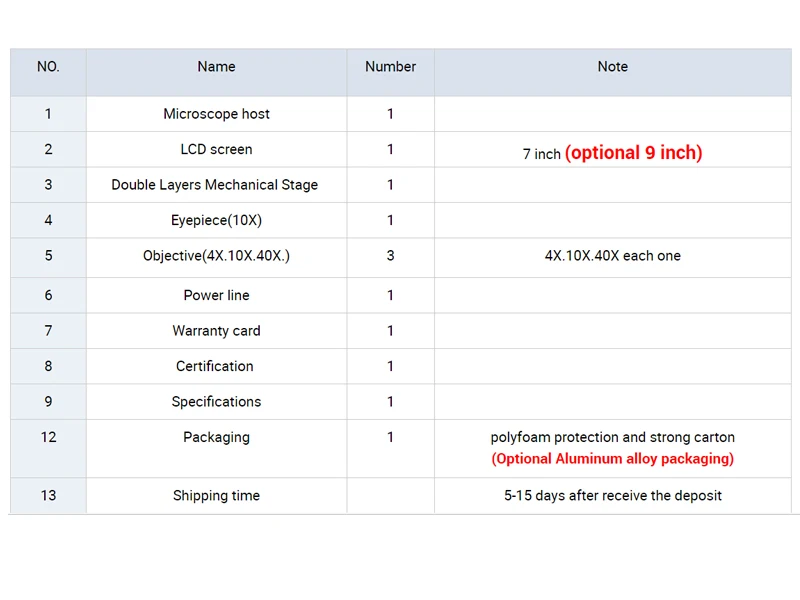The image size is (800, 600).
Task: Select the 'Microscope host' cell
Action: (216, 114)
